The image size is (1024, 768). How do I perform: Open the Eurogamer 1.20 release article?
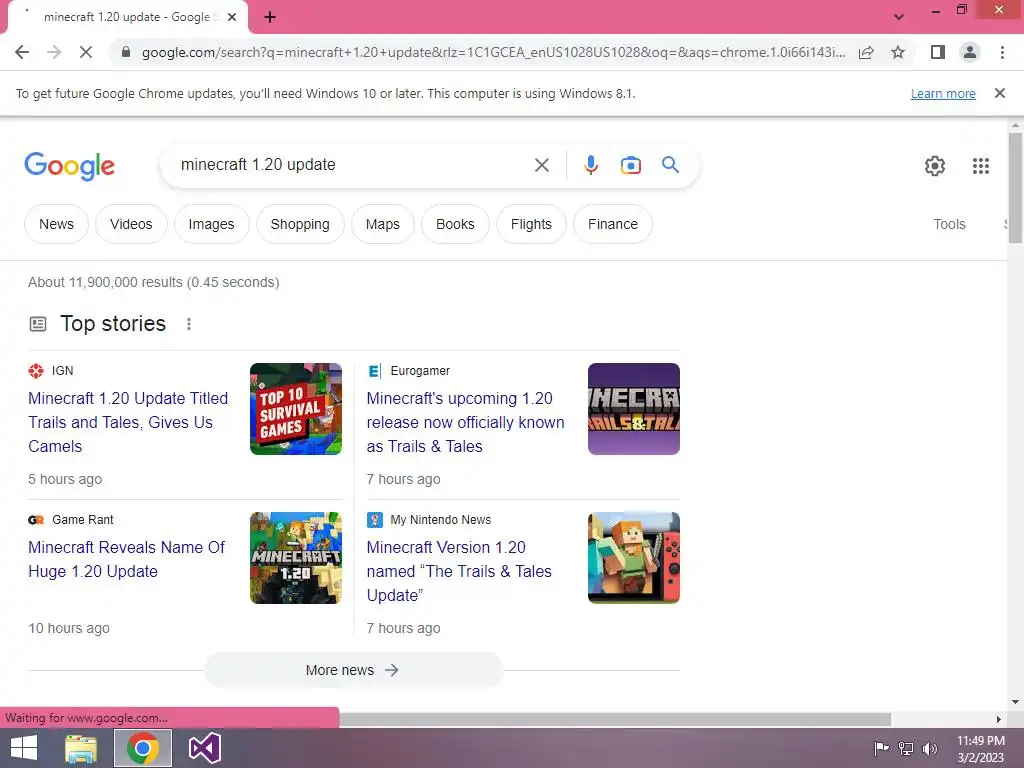tap(465, 423)
